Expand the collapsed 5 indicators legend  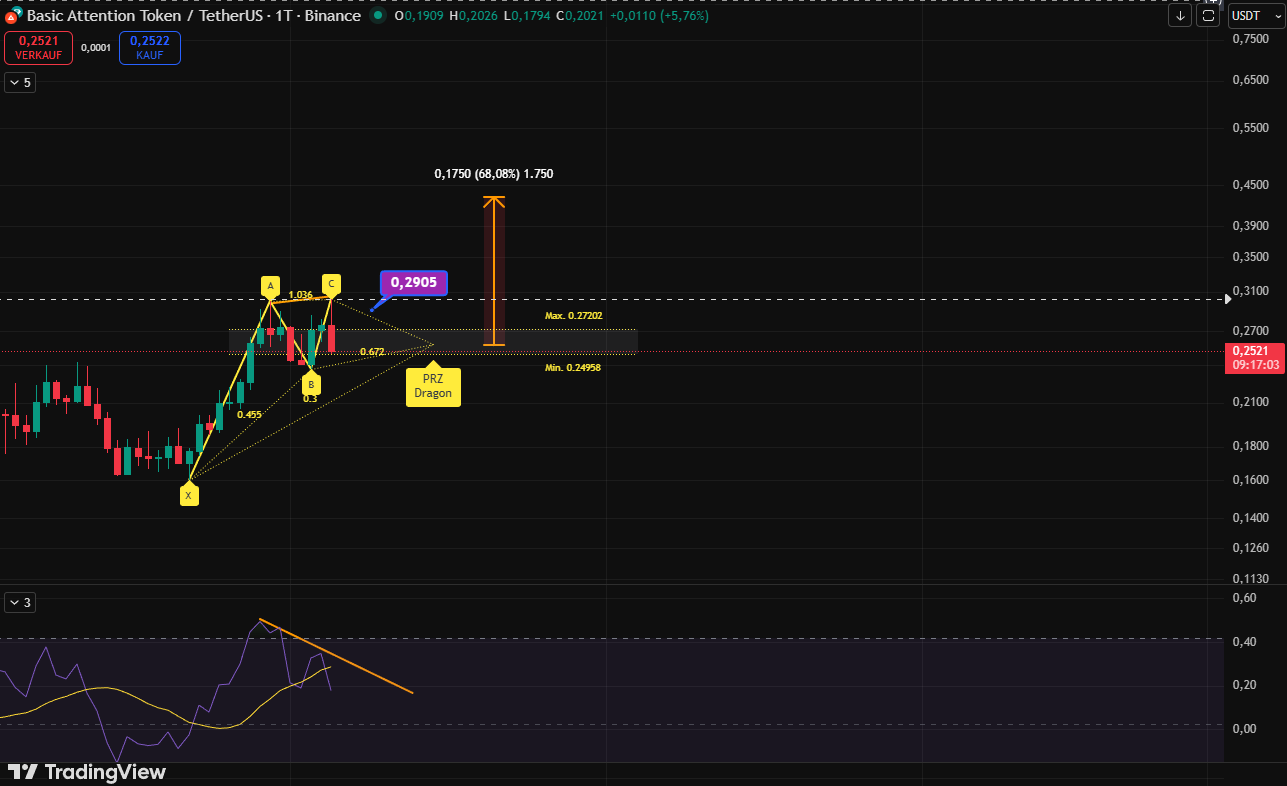click(20, 83)
